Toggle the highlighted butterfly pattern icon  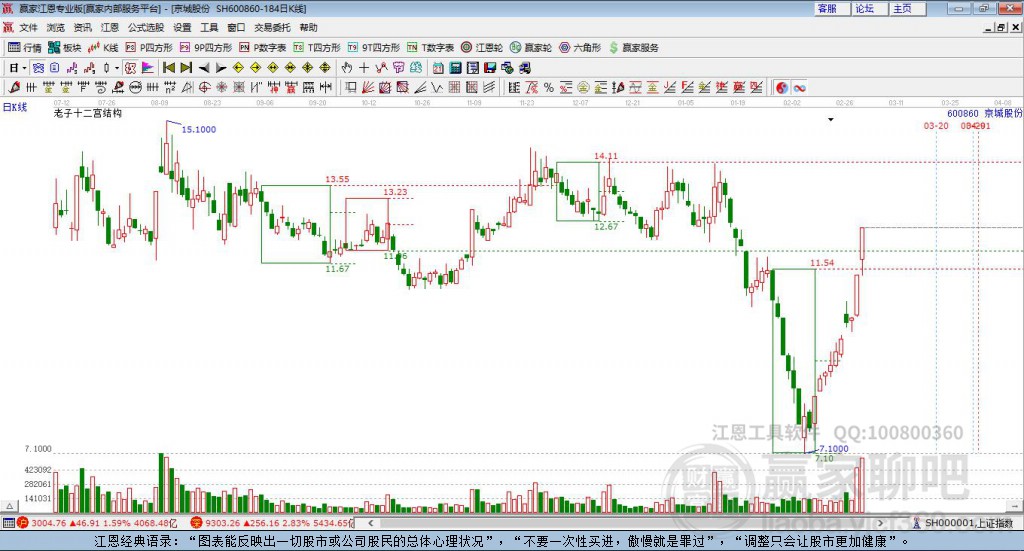tap(39, 68)
